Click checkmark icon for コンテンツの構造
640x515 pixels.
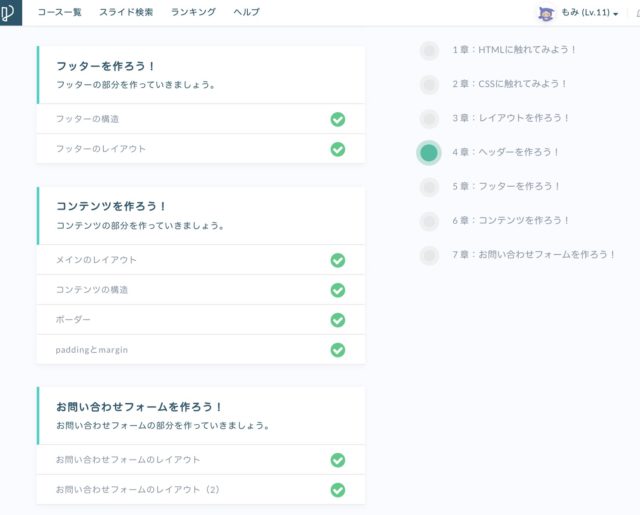tap(338, 290)
